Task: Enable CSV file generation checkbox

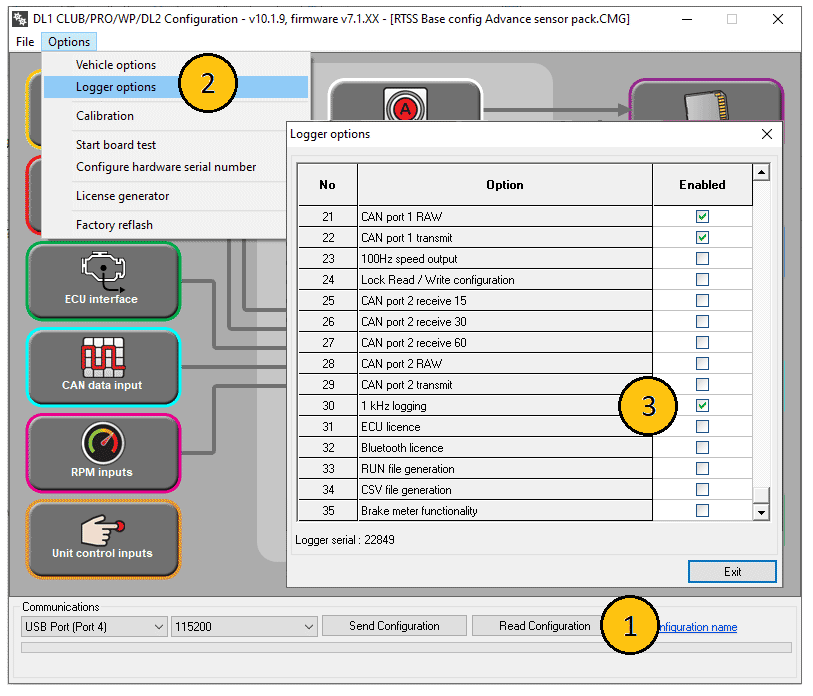Action: [702, 490]
